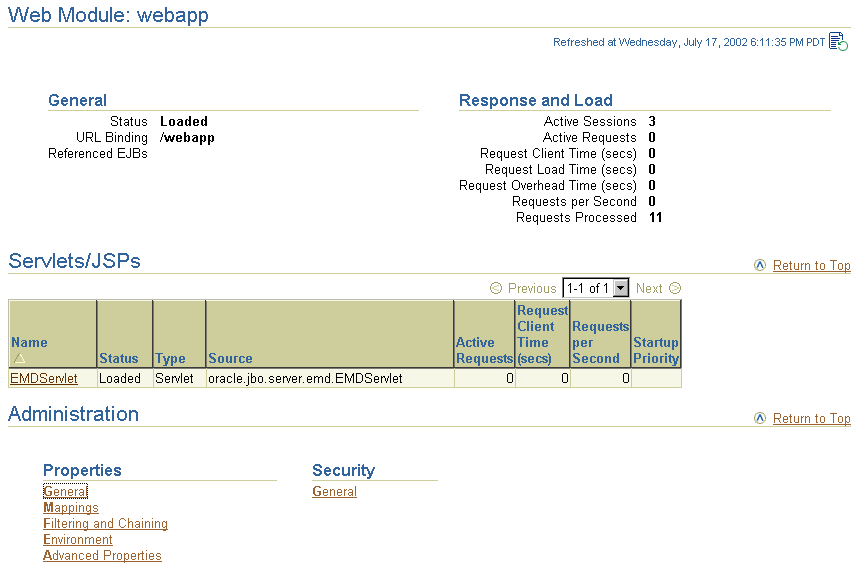This screenshot has height=576, width=858.
Task: Sort table by Source column header
Action: (230, 358)
